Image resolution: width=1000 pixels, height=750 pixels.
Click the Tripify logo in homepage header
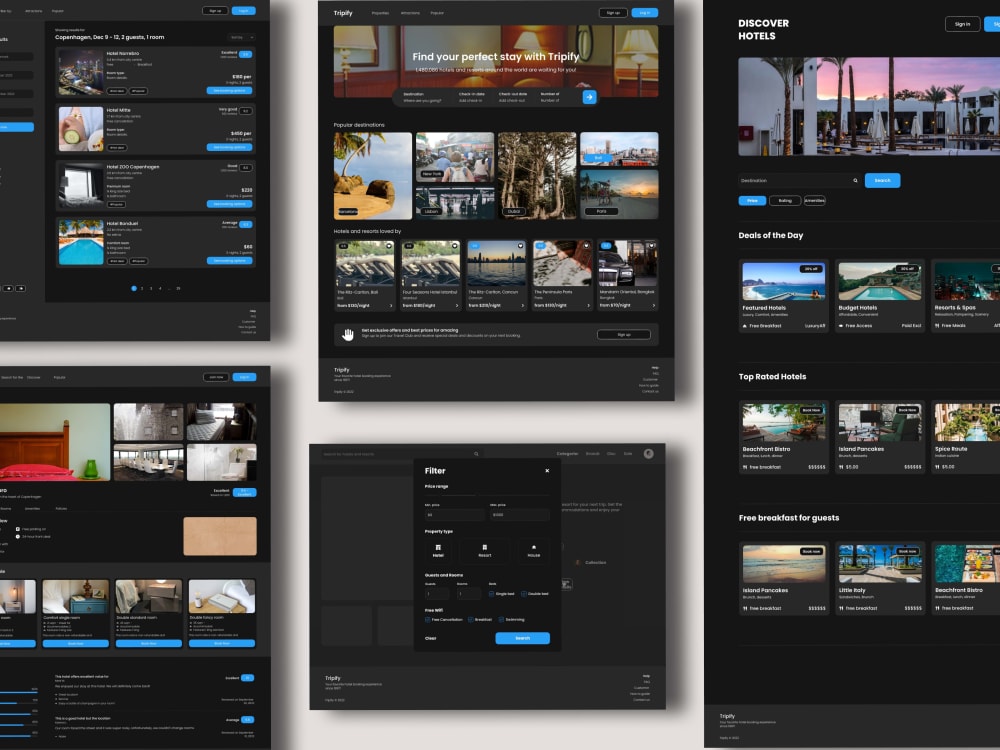point(342,13)
